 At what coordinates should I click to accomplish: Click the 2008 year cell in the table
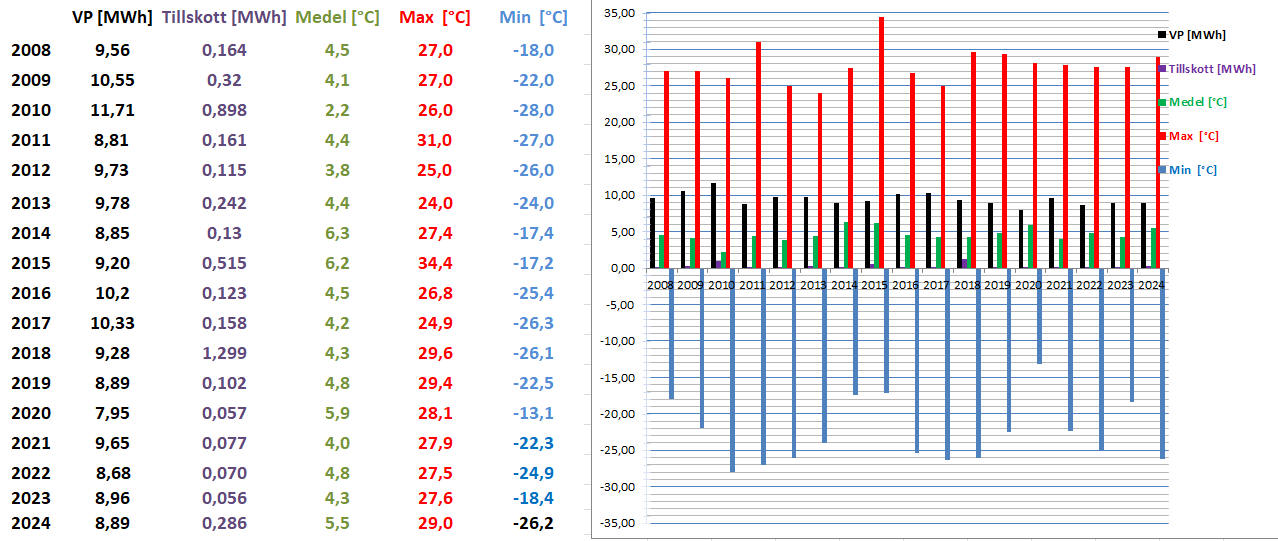(30, 50)
